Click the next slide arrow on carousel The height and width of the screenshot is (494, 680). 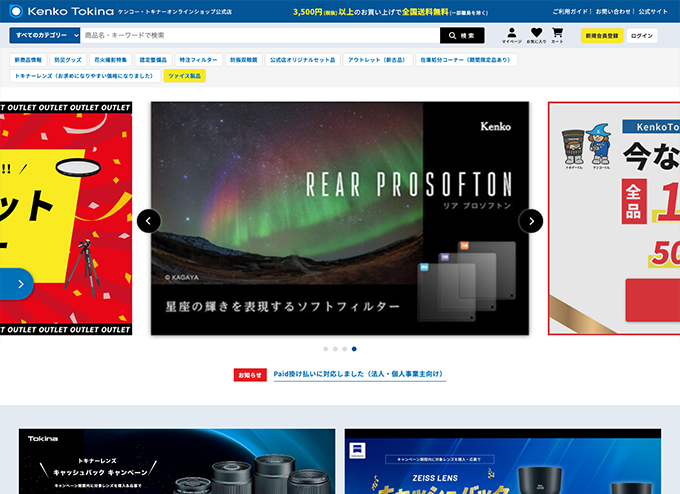(531, 220)
